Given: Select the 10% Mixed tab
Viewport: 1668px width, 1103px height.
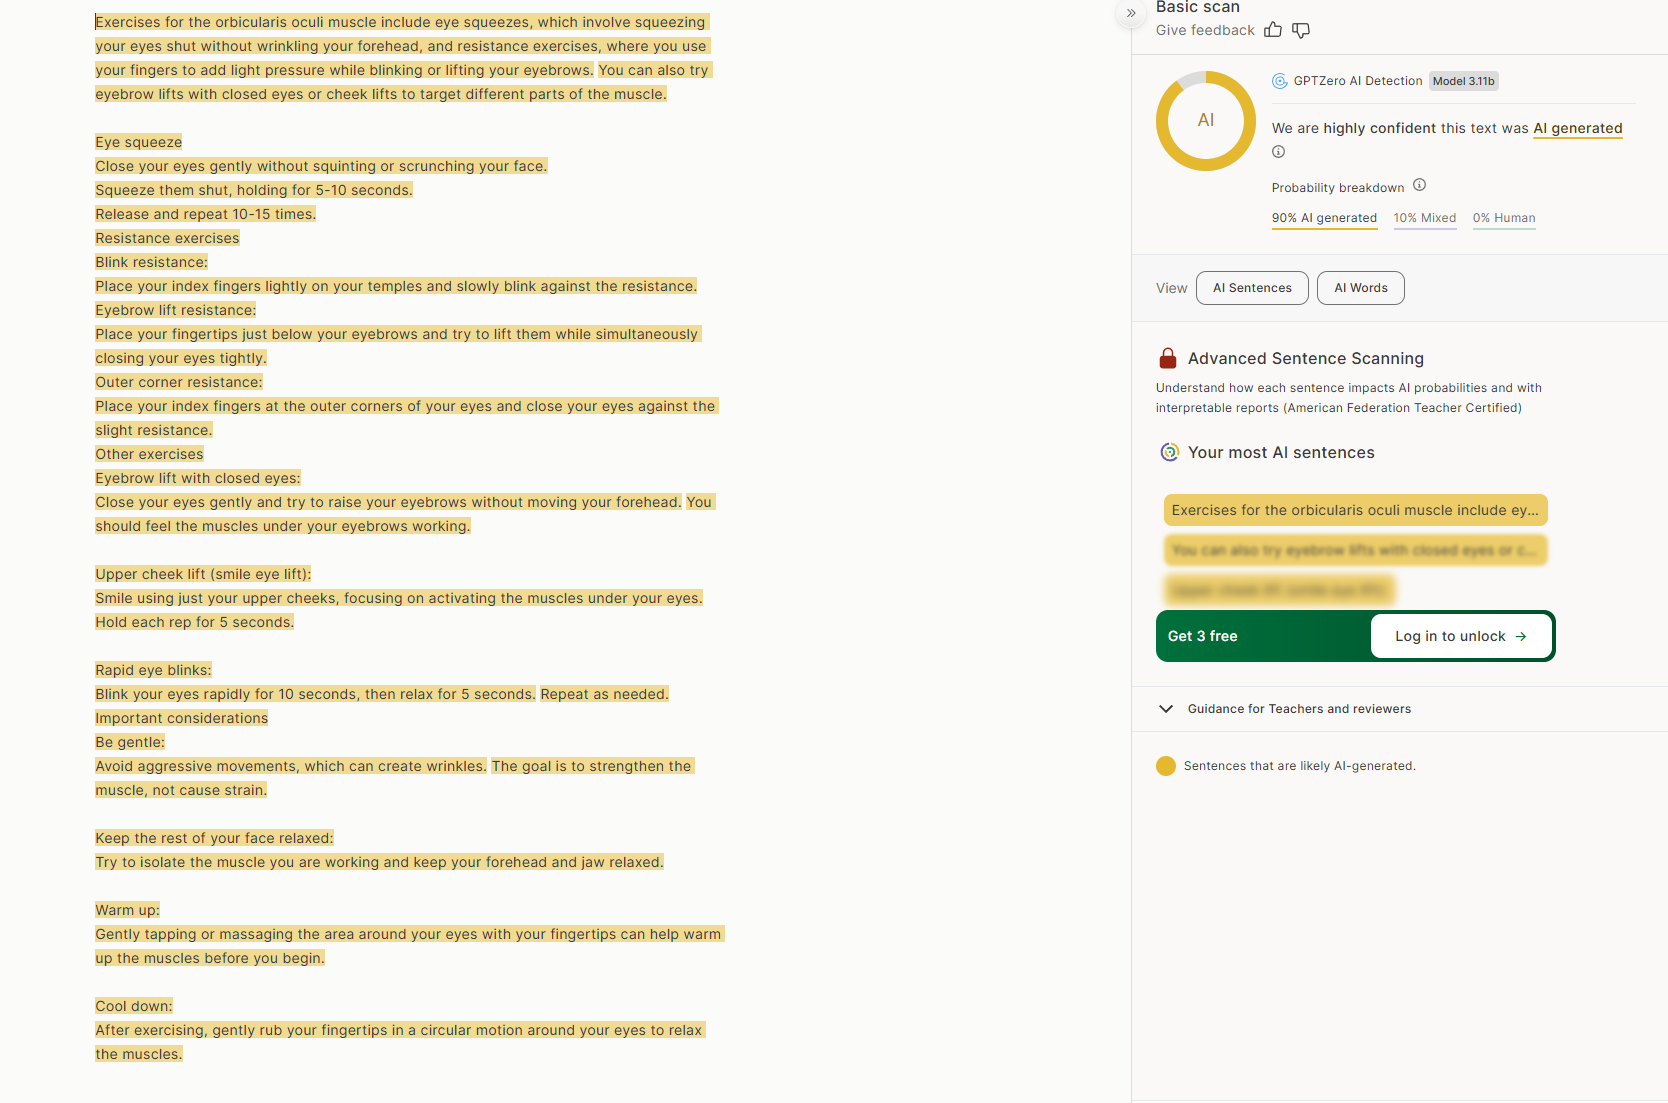Looking at the screenshot, I should tap(1424, 218).
